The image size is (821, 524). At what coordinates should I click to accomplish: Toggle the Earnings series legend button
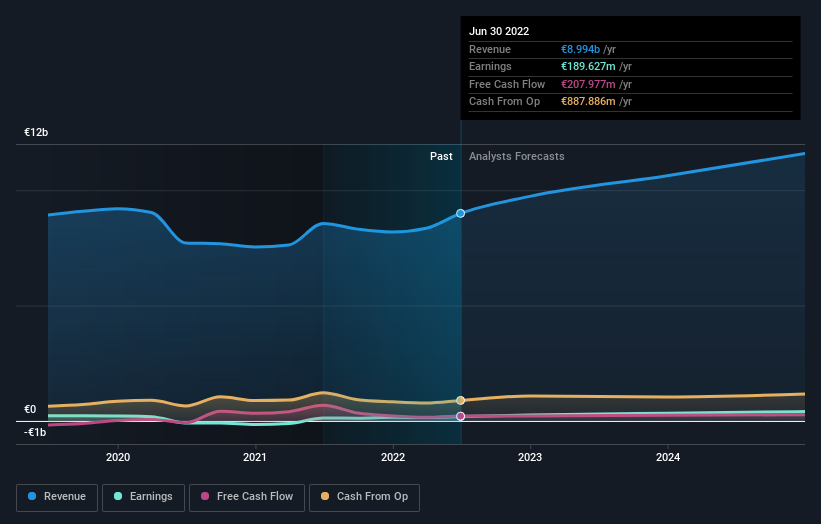(143, 497)
